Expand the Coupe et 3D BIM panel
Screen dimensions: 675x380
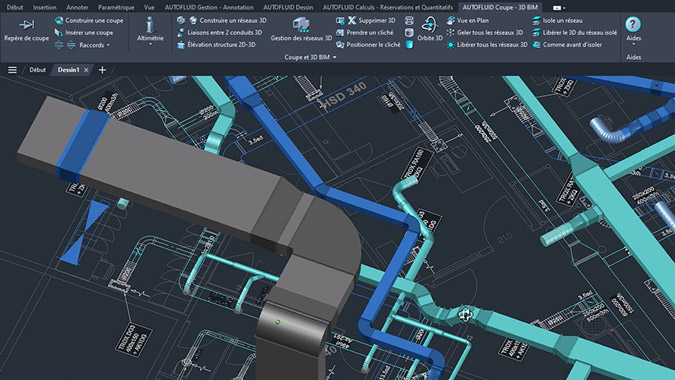coord(310,57)
